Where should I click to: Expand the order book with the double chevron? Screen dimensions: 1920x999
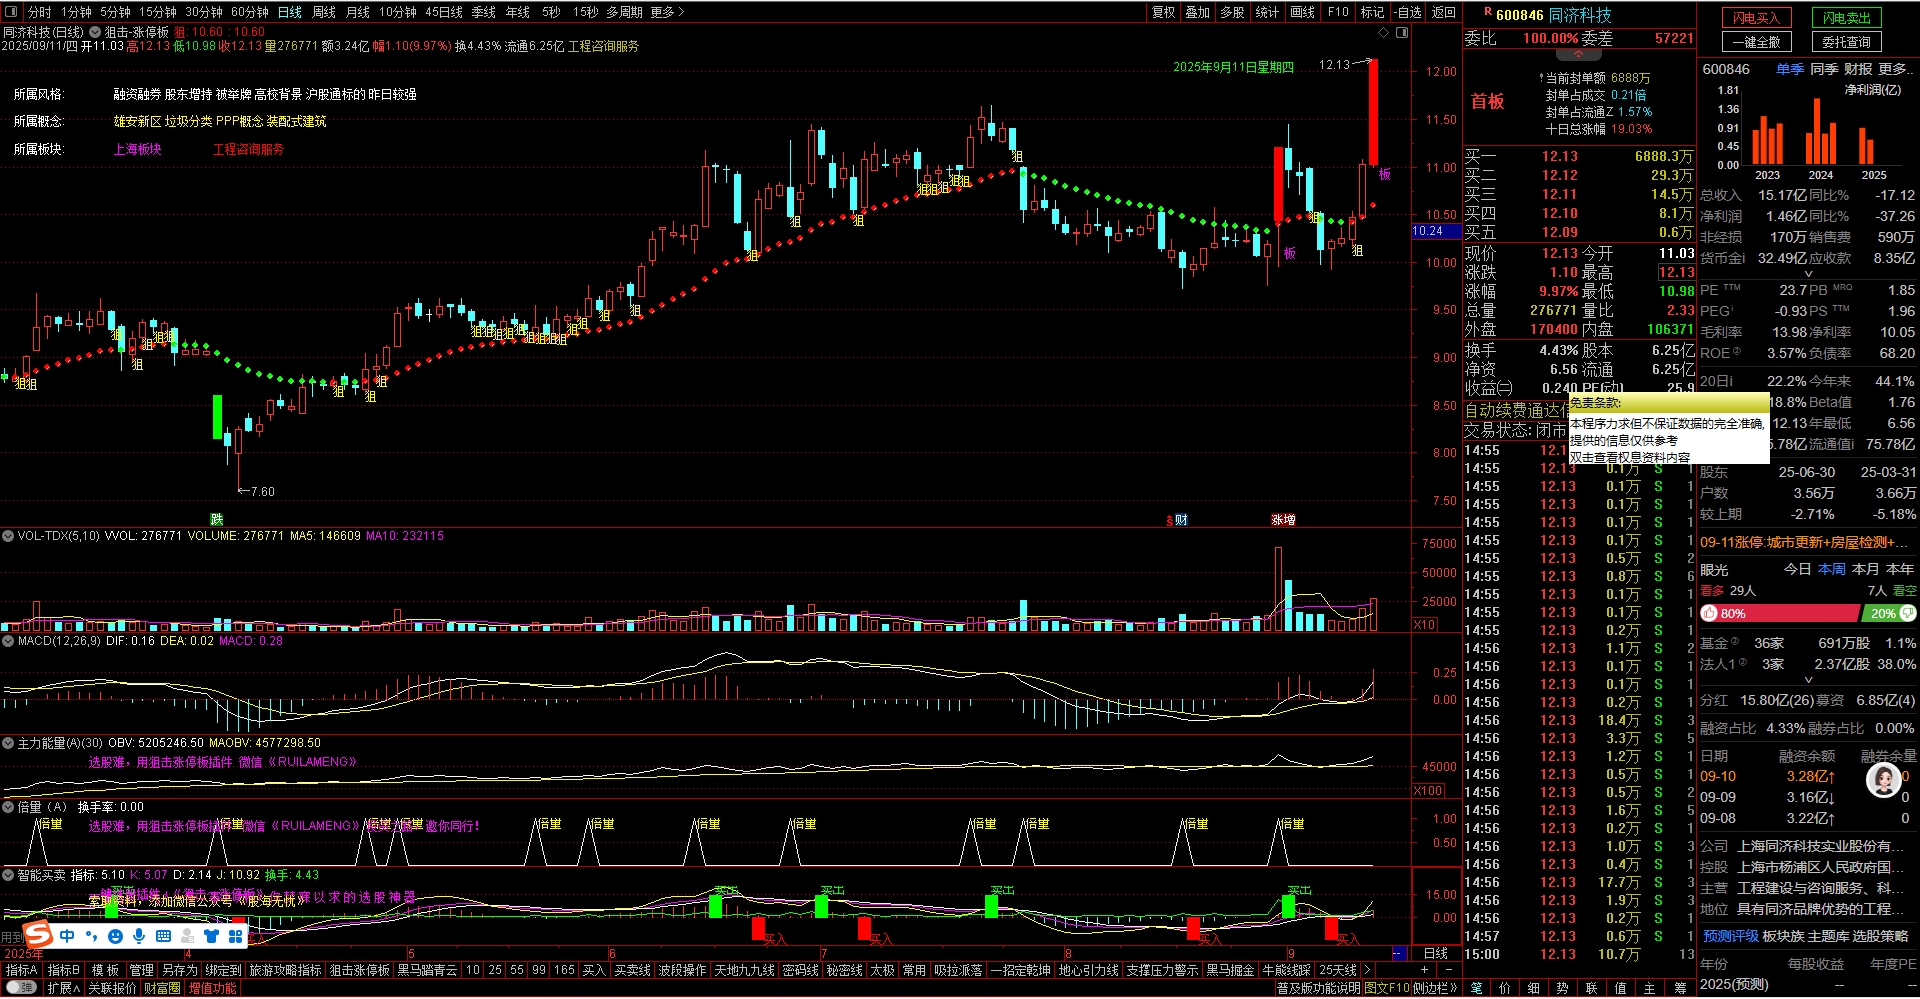(x=1579, y=53)
